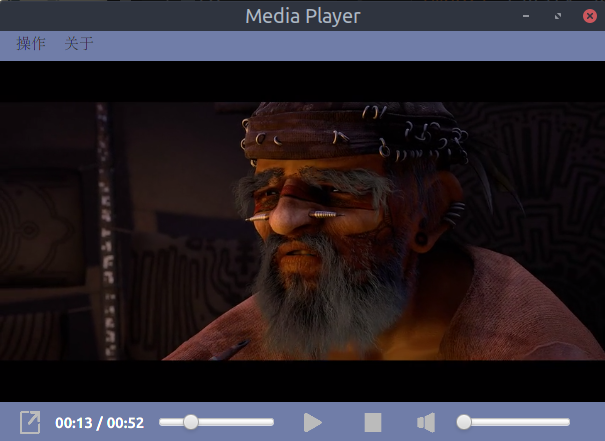This screenshot has height=441, width=605.
Task: Start playback with the play button
Action: 313,422
